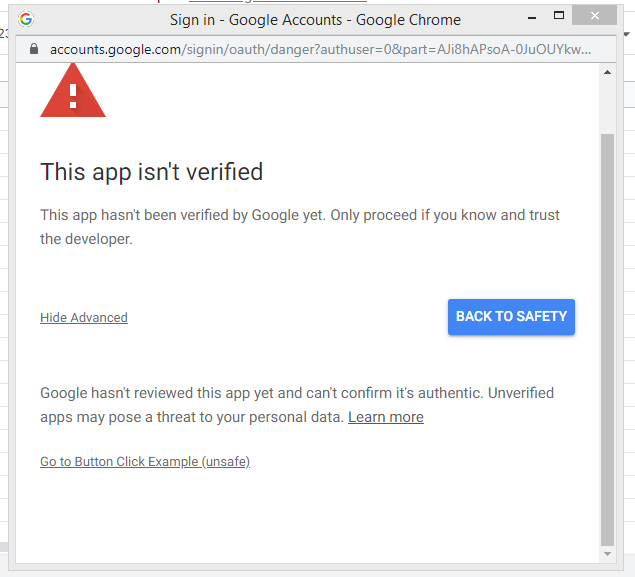This screenshot has height=577, width=635.
Task: Click the scrollbar track above the thumb
Action: click(607, 105)
